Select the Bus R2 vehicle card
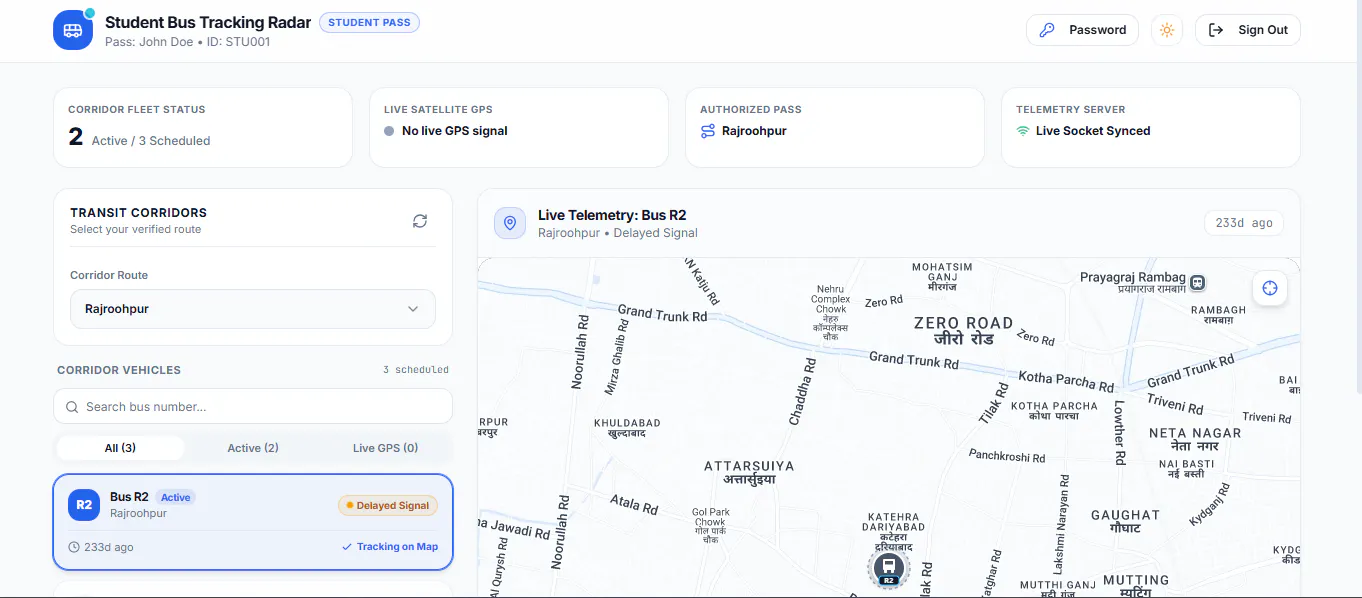Screen dimensions: 1362x598 (x=253, y=522)
